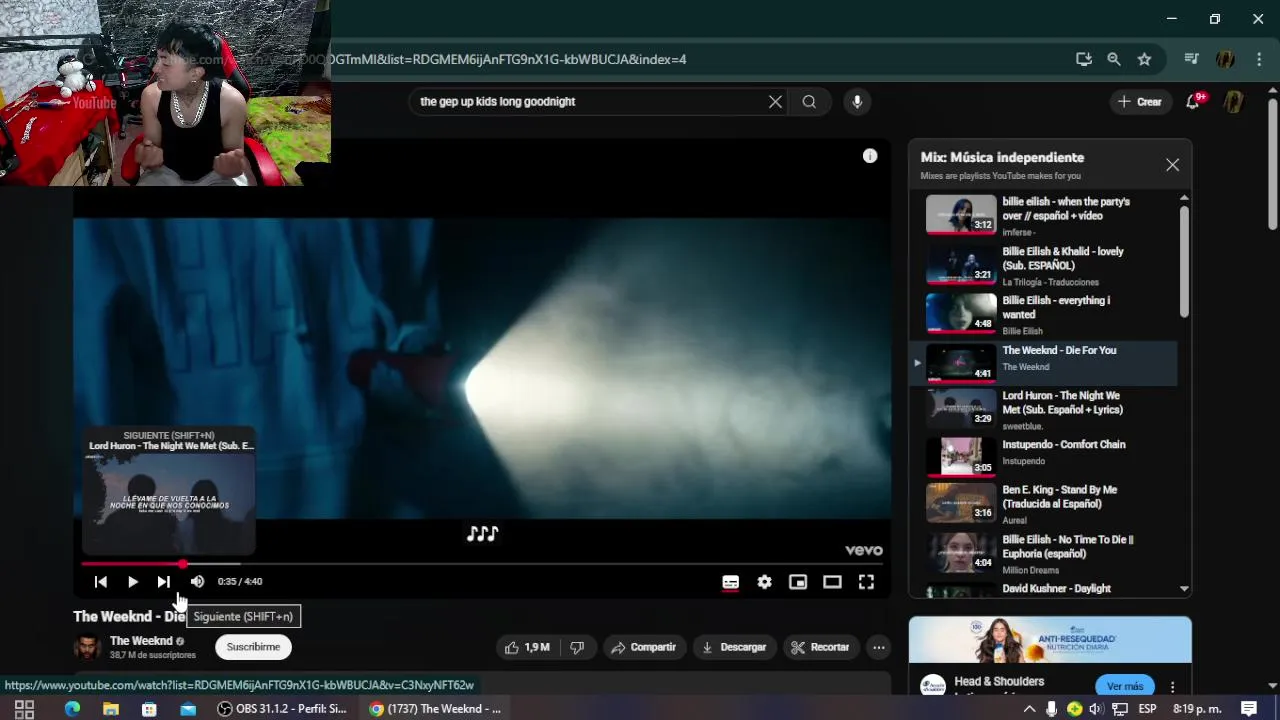This screenshot has height=720, width=1280.
Task: Play Billie Eilish - No Time To Die
Action: (x=1045, y=553)
